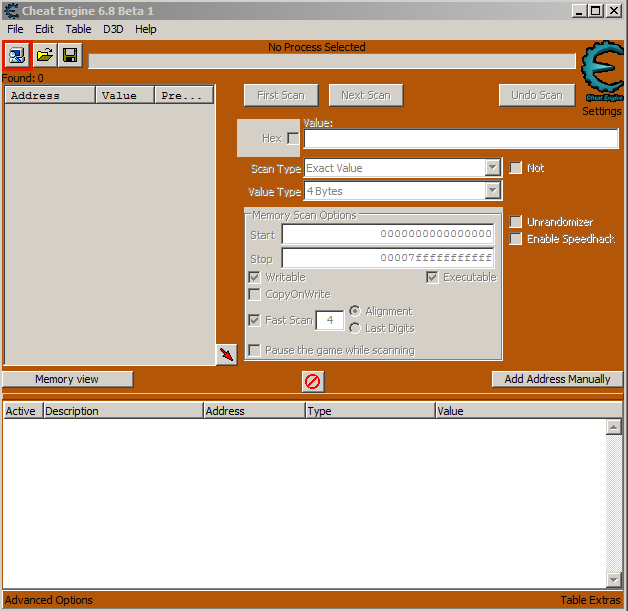
Task: Check Pause the game while scanning
Action: pos(254,350)
